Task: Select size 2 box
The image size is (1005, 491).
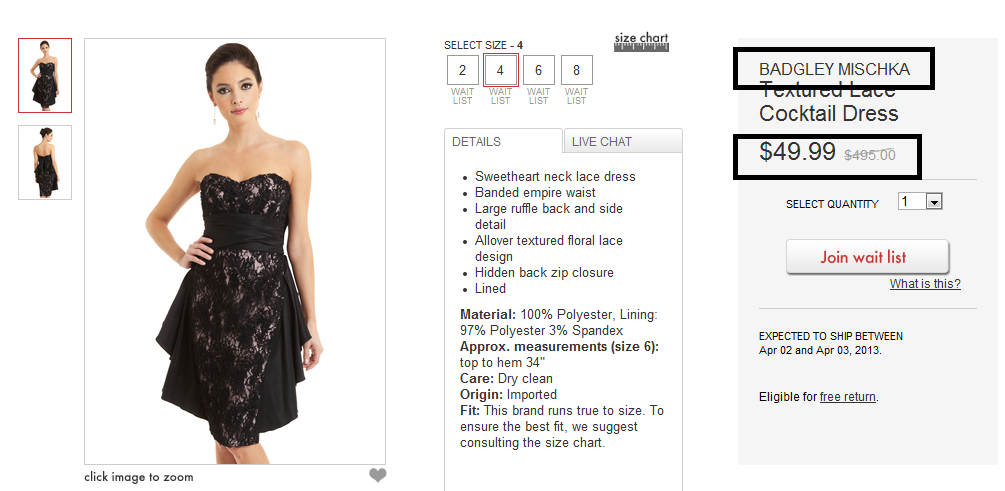Action: (x=463, y=70)
